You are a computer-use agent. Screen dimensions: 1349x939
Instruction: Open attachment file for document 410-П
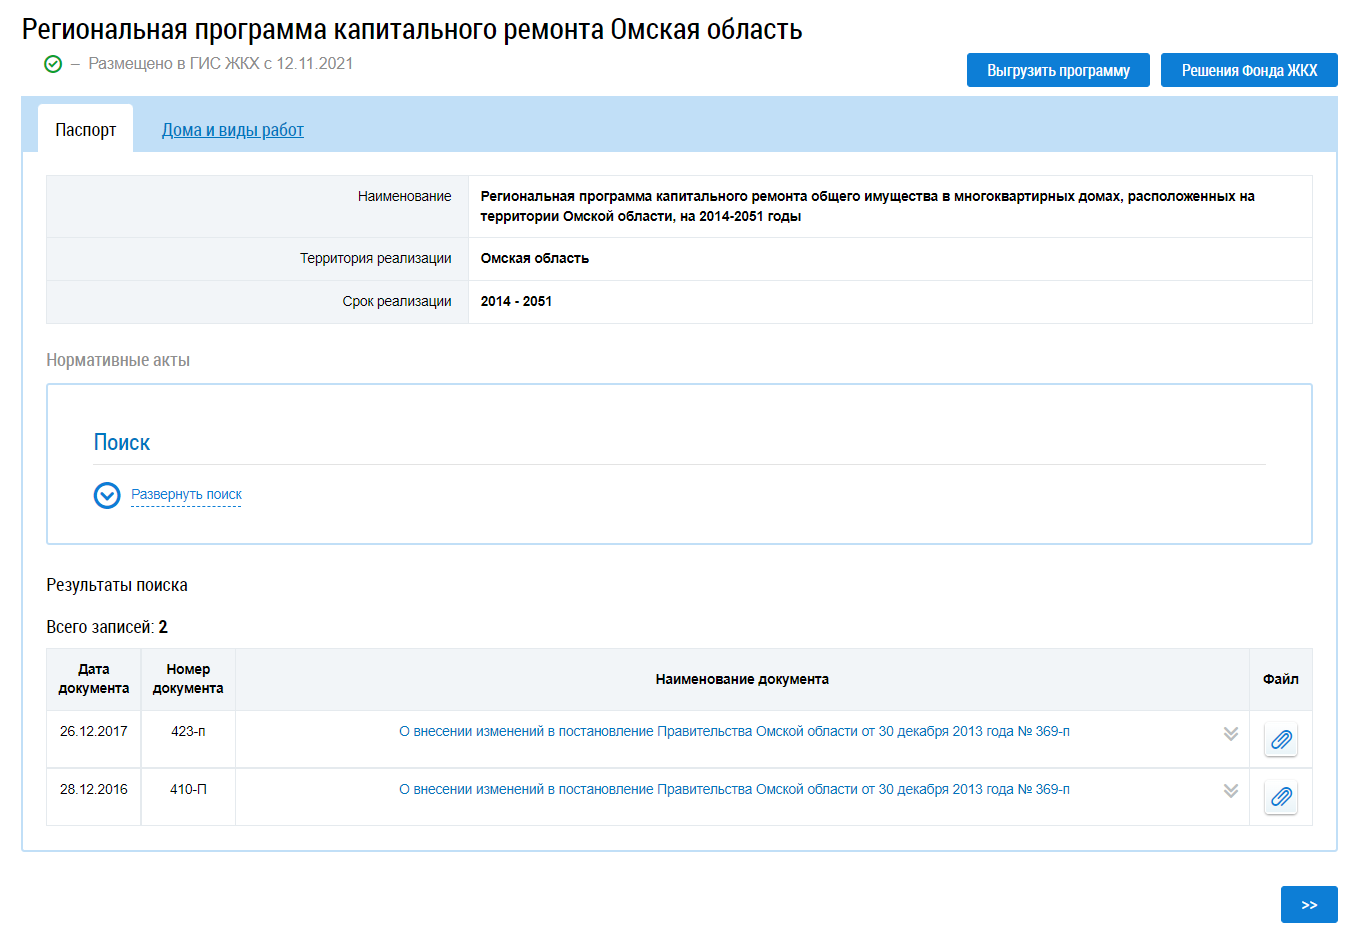pyautogui.click(x=1280, y=797)
